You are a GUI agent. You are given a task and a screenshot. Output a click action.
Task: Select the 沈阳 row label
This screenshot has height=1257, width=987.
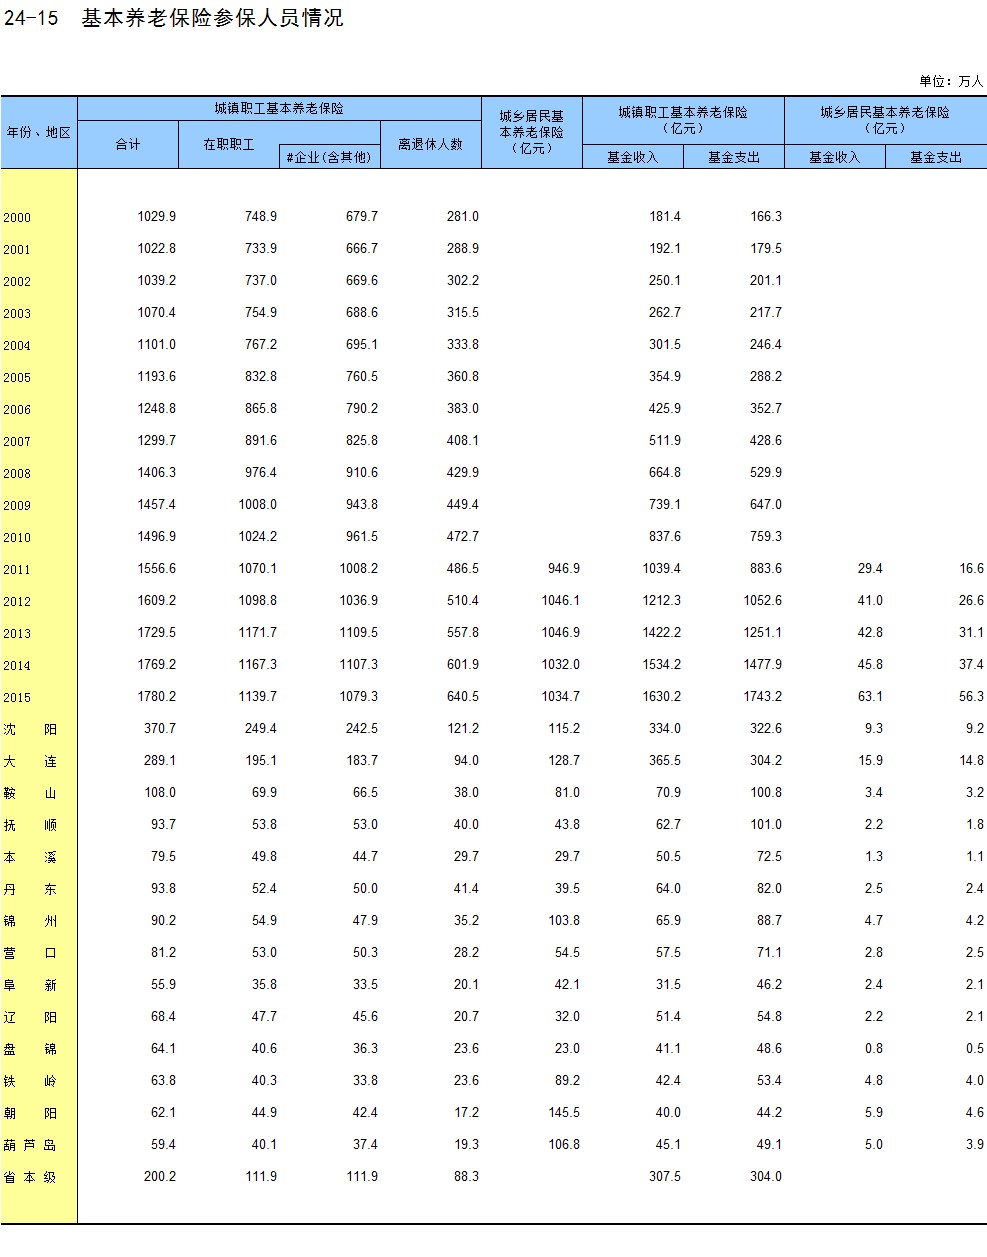click(x=30, y=729)
